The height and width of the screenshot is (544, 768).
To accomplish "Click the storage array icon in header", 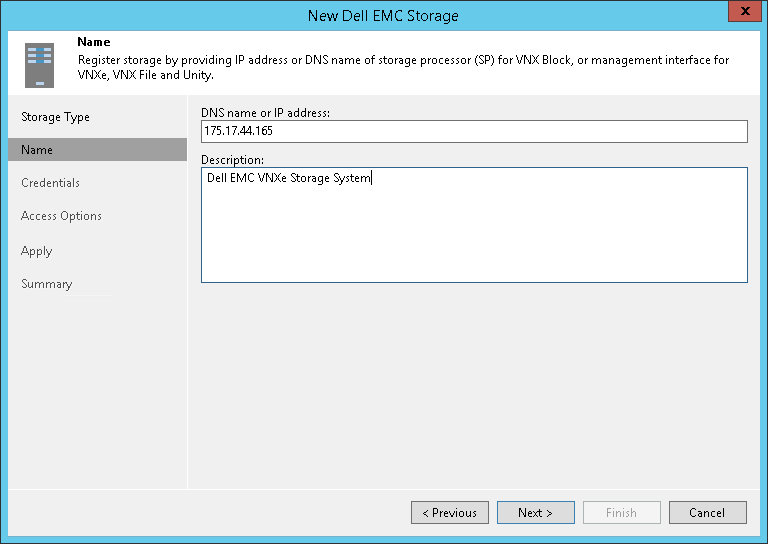I will (x=40, y=65).
